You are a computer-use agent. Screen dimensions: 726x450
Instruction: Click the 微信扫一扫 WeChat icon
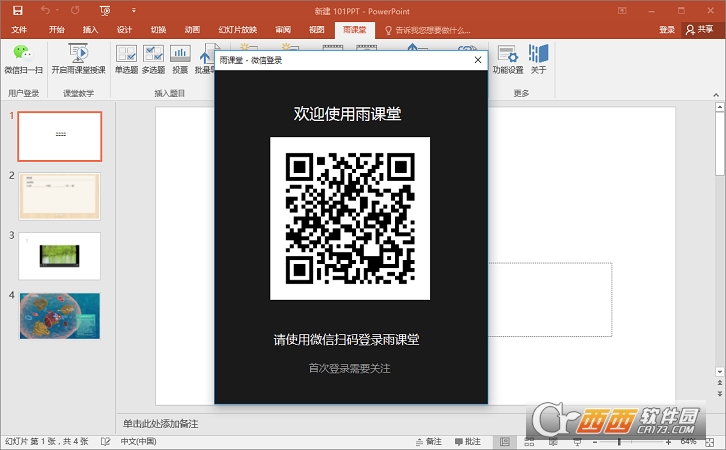23,59
